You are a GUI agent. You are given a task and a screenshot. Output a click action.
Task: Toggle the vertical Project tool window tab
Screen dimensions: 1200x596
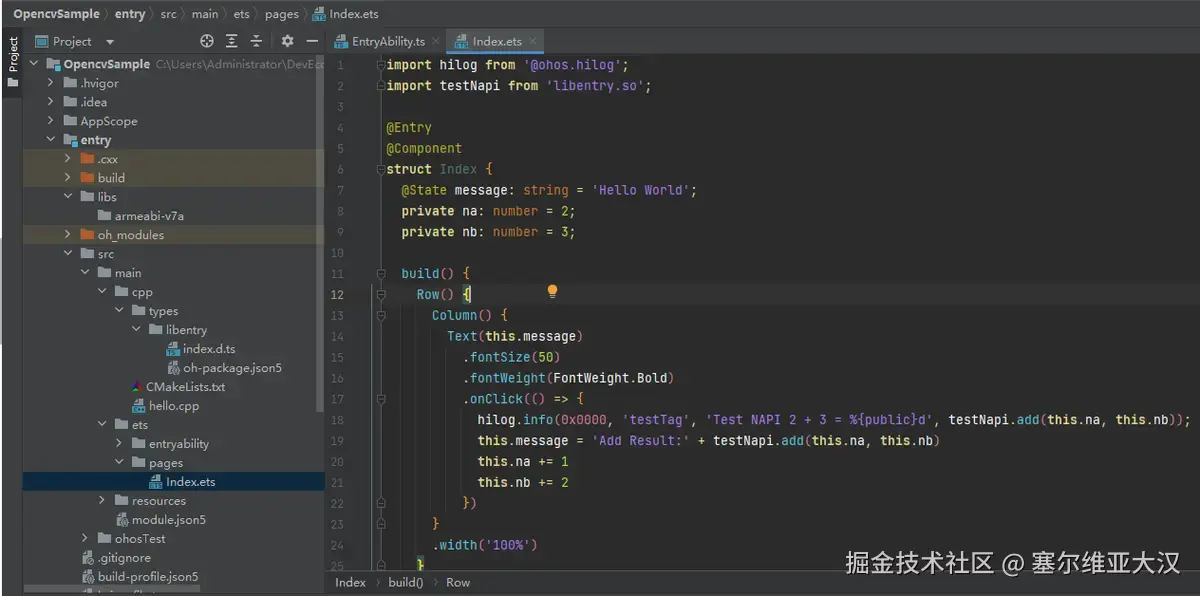(13, 62)
